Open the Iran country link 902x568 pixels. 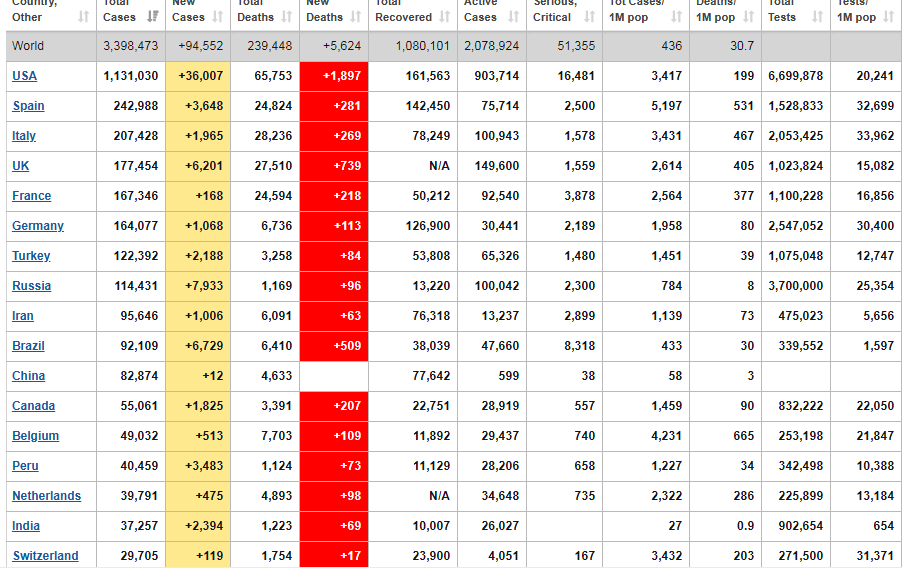click(x=23, y=315)
